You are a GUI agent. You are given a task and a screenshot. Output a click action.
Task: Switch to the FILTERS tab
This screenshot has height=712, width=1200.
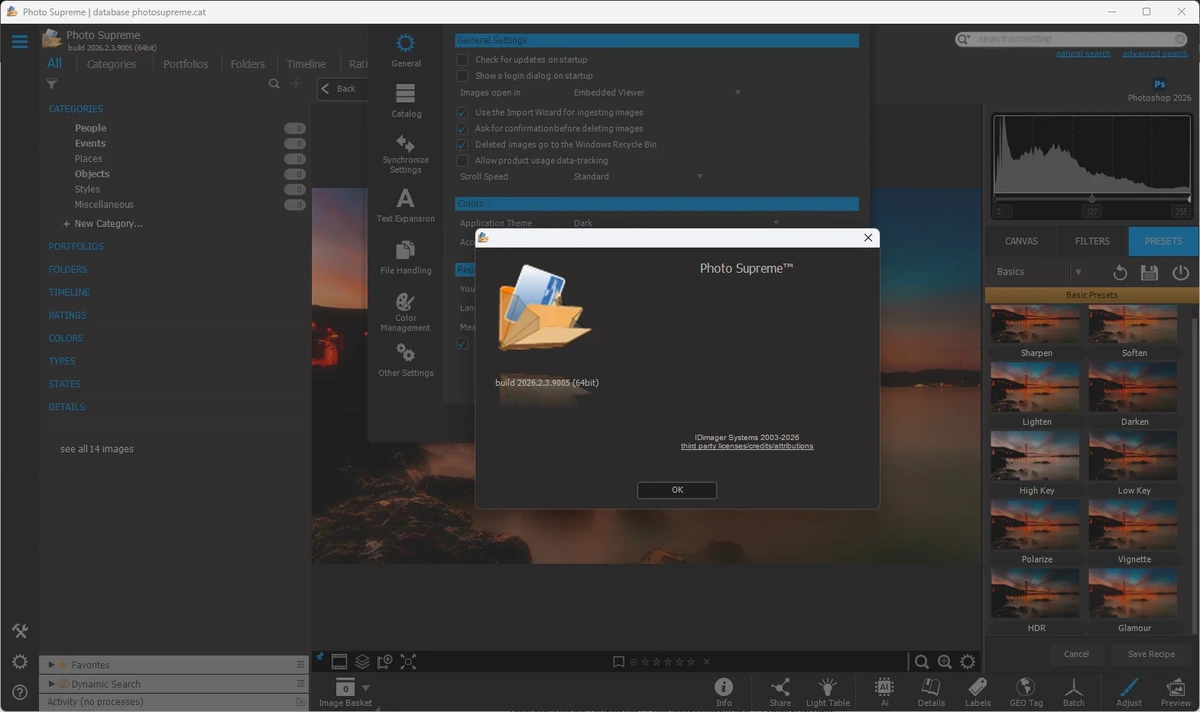1092,241
